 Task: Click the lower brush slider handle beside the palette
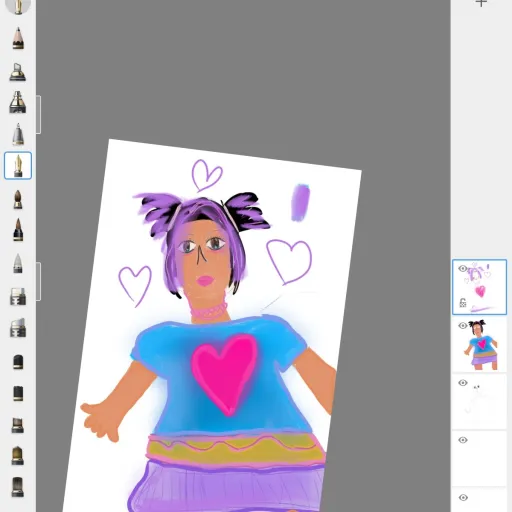pos(39,281)
